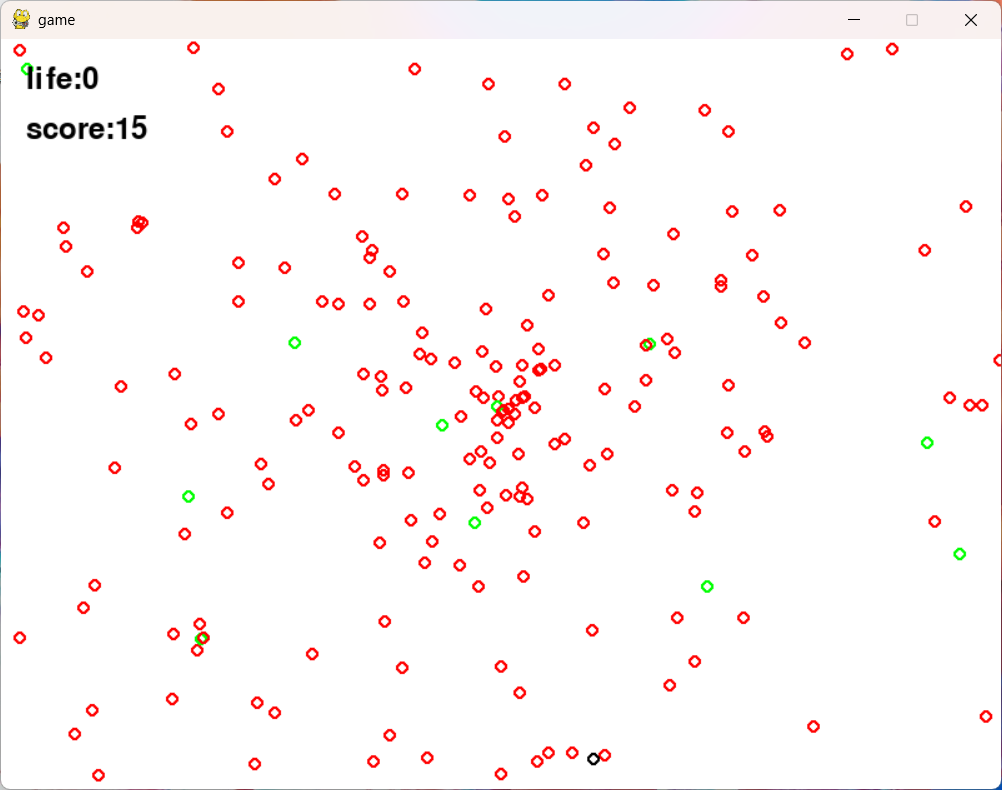Image resolution: width=1002 pixels, height=790 pixels.
Task: Hit the green circle sandwiched between two red circles
Action: 202,638
